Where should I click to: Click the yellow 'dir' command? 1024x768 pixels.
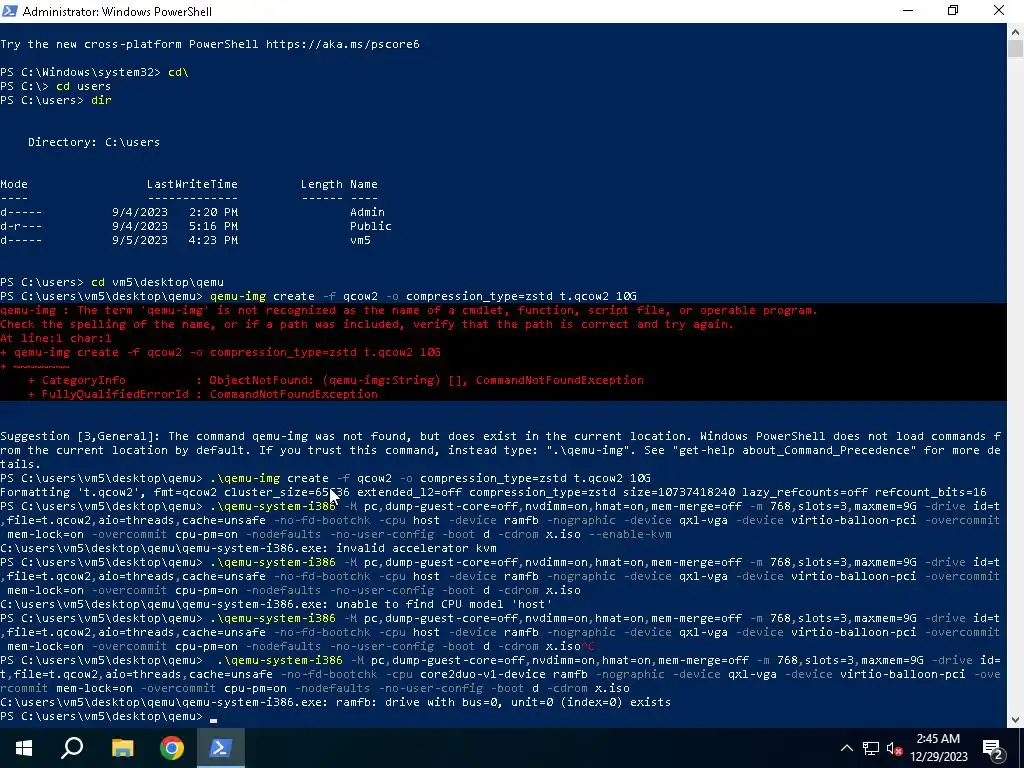click(x=101, y=101)
